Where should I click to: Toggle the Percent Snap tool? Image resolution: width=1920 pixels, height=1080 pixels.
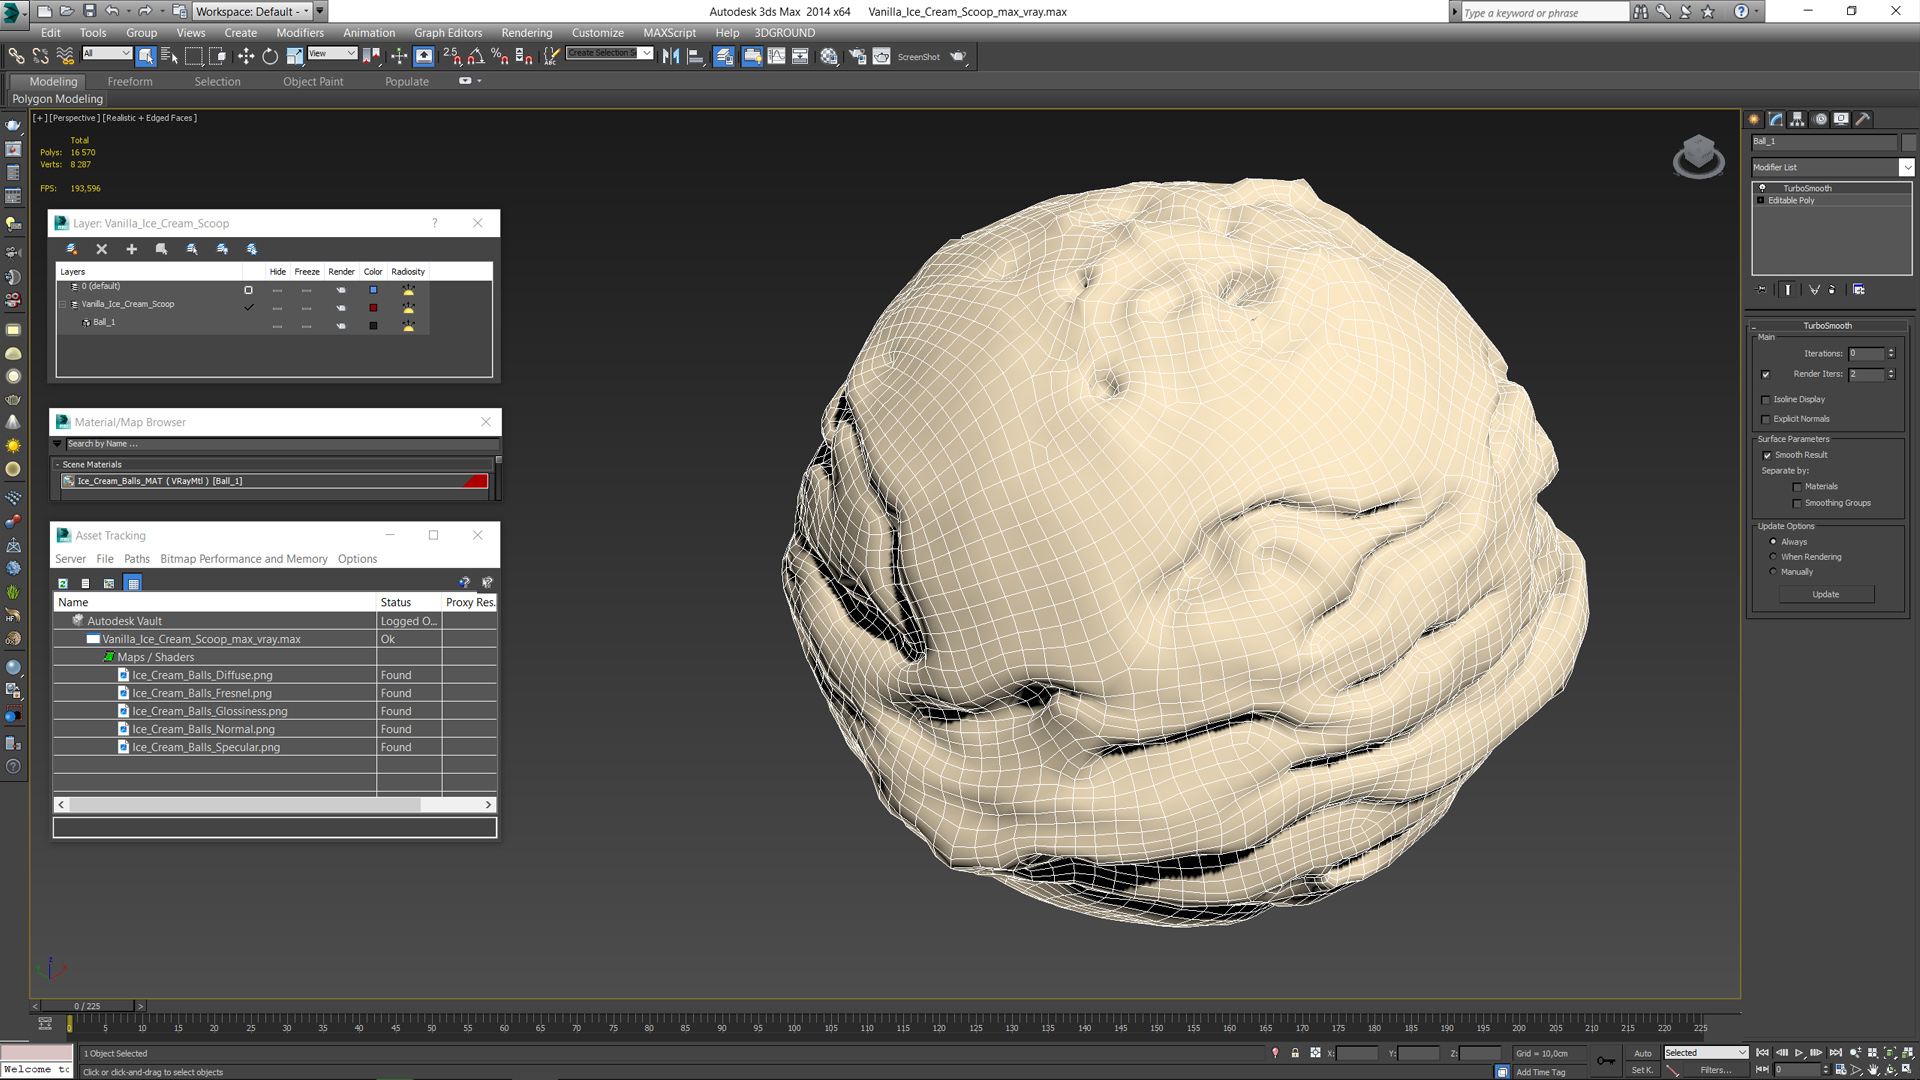pos(500,56)
